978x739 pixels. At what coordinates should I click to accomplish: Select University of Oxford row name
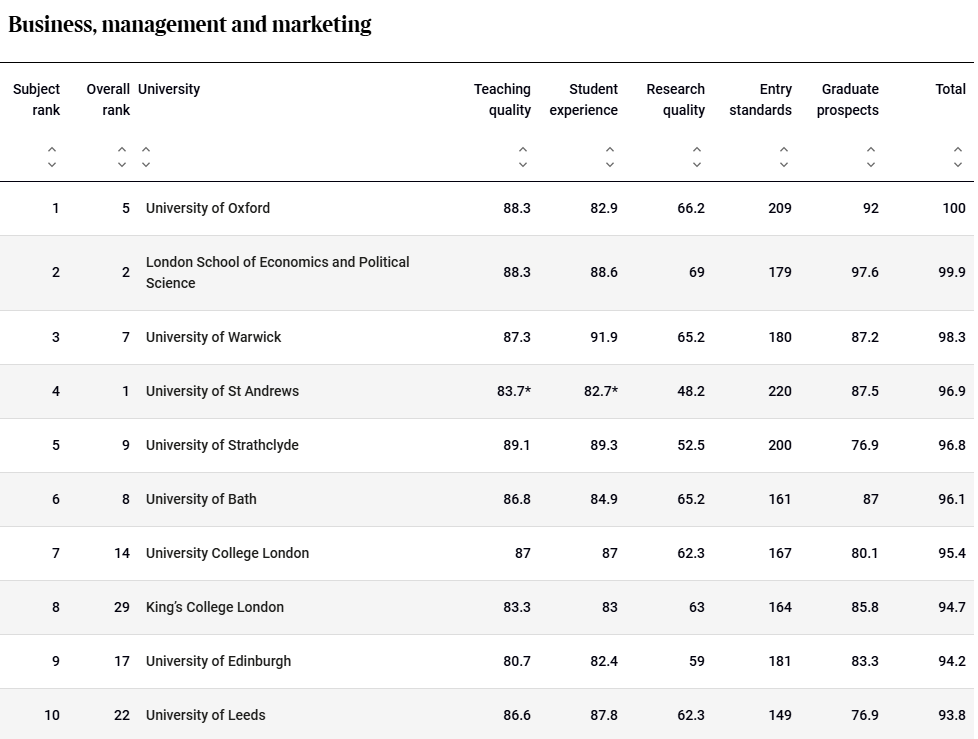[208, 208]
